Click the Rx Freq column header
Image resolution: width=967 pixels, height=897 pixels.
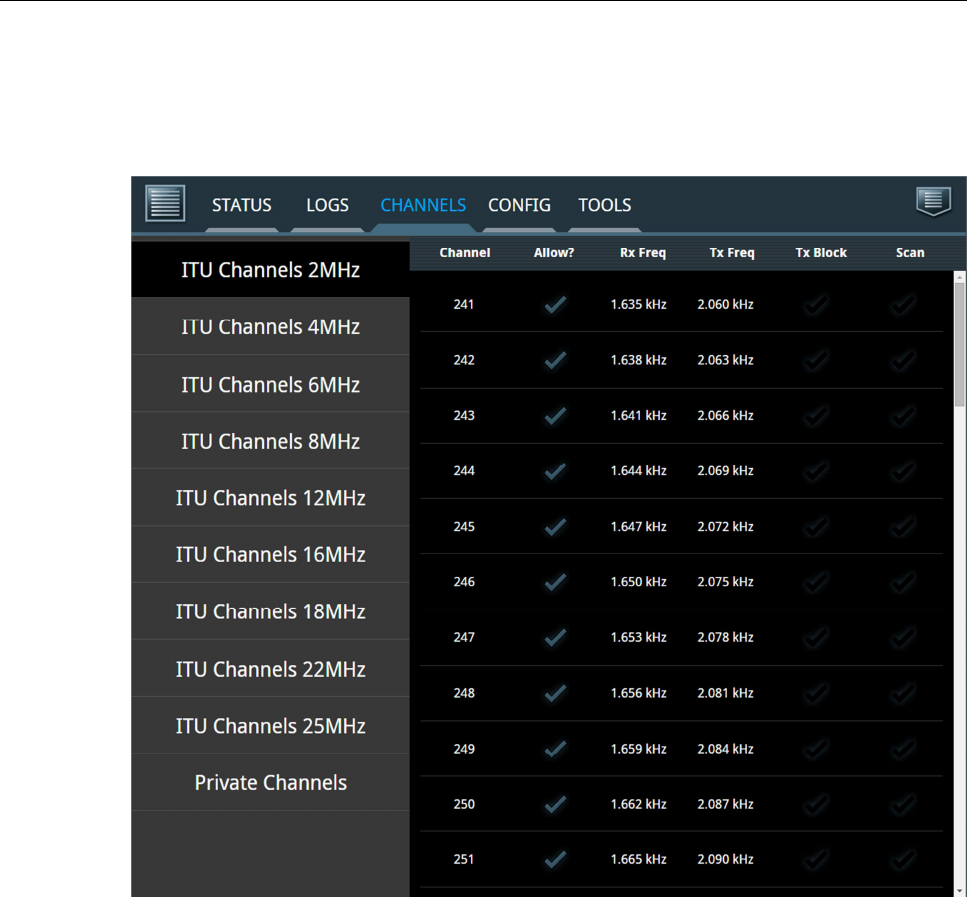(643, 252)
